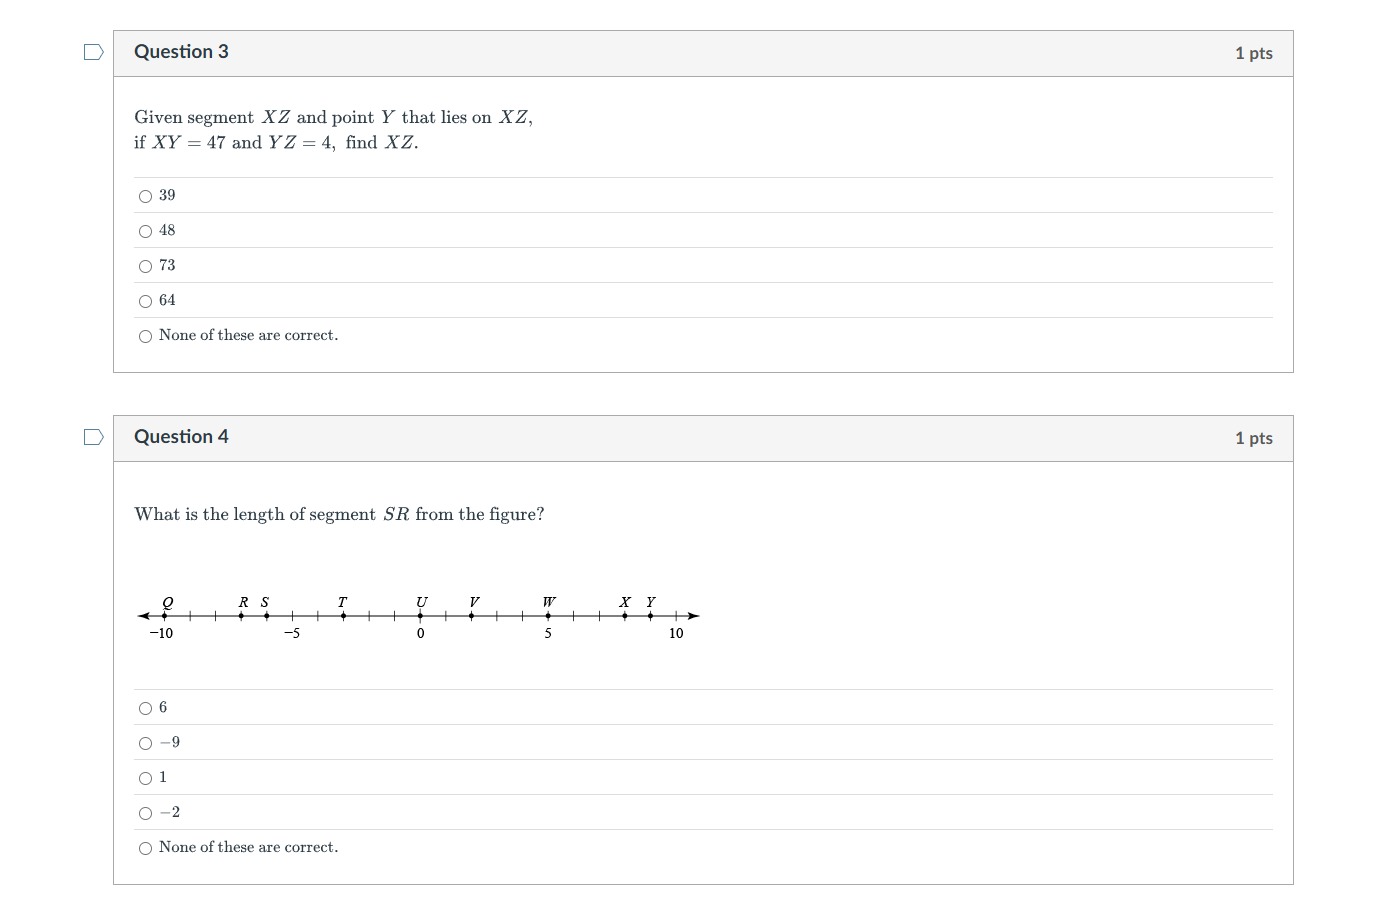The image size is (1397, 906).
Task: Choose 'None of these are correct' in Question 3
Action: pos(146,336)
